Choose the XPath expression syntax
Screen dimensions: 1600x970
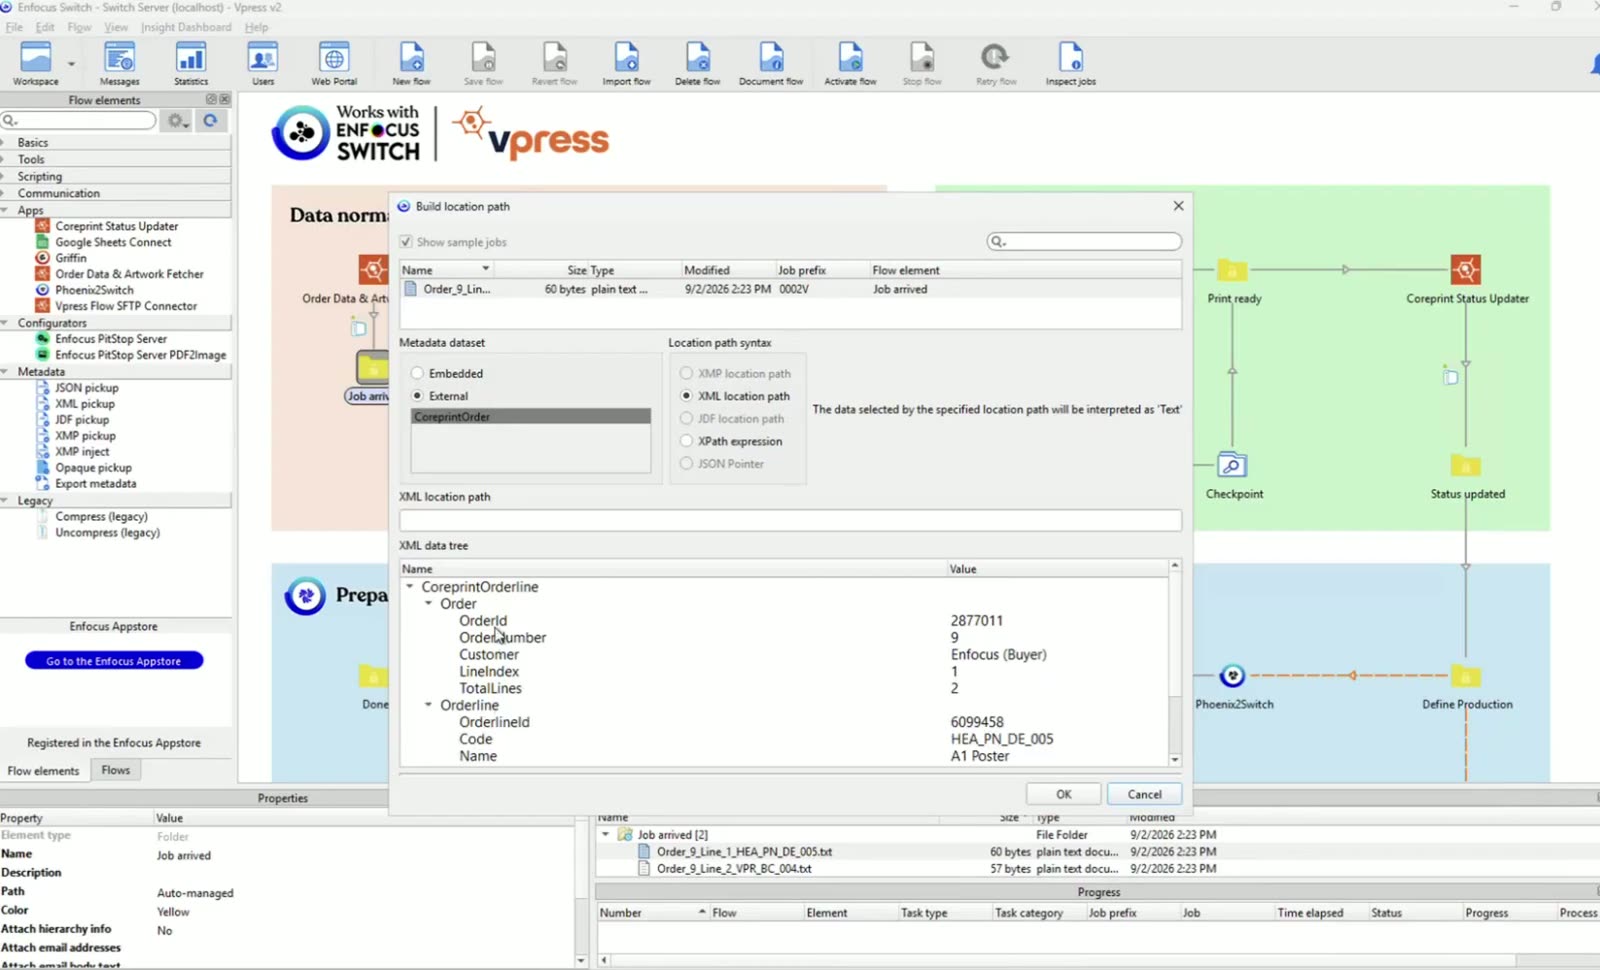click(686, 441)
